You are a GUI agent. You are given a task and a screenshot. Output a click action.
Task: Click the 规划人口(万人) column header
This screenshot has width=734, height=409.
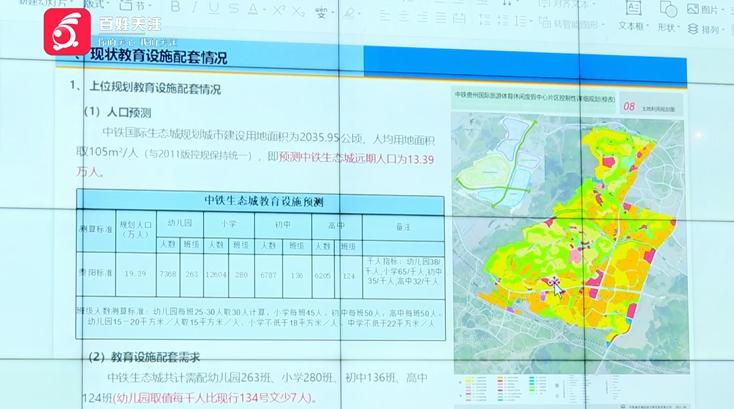click(x=136, y=229)
